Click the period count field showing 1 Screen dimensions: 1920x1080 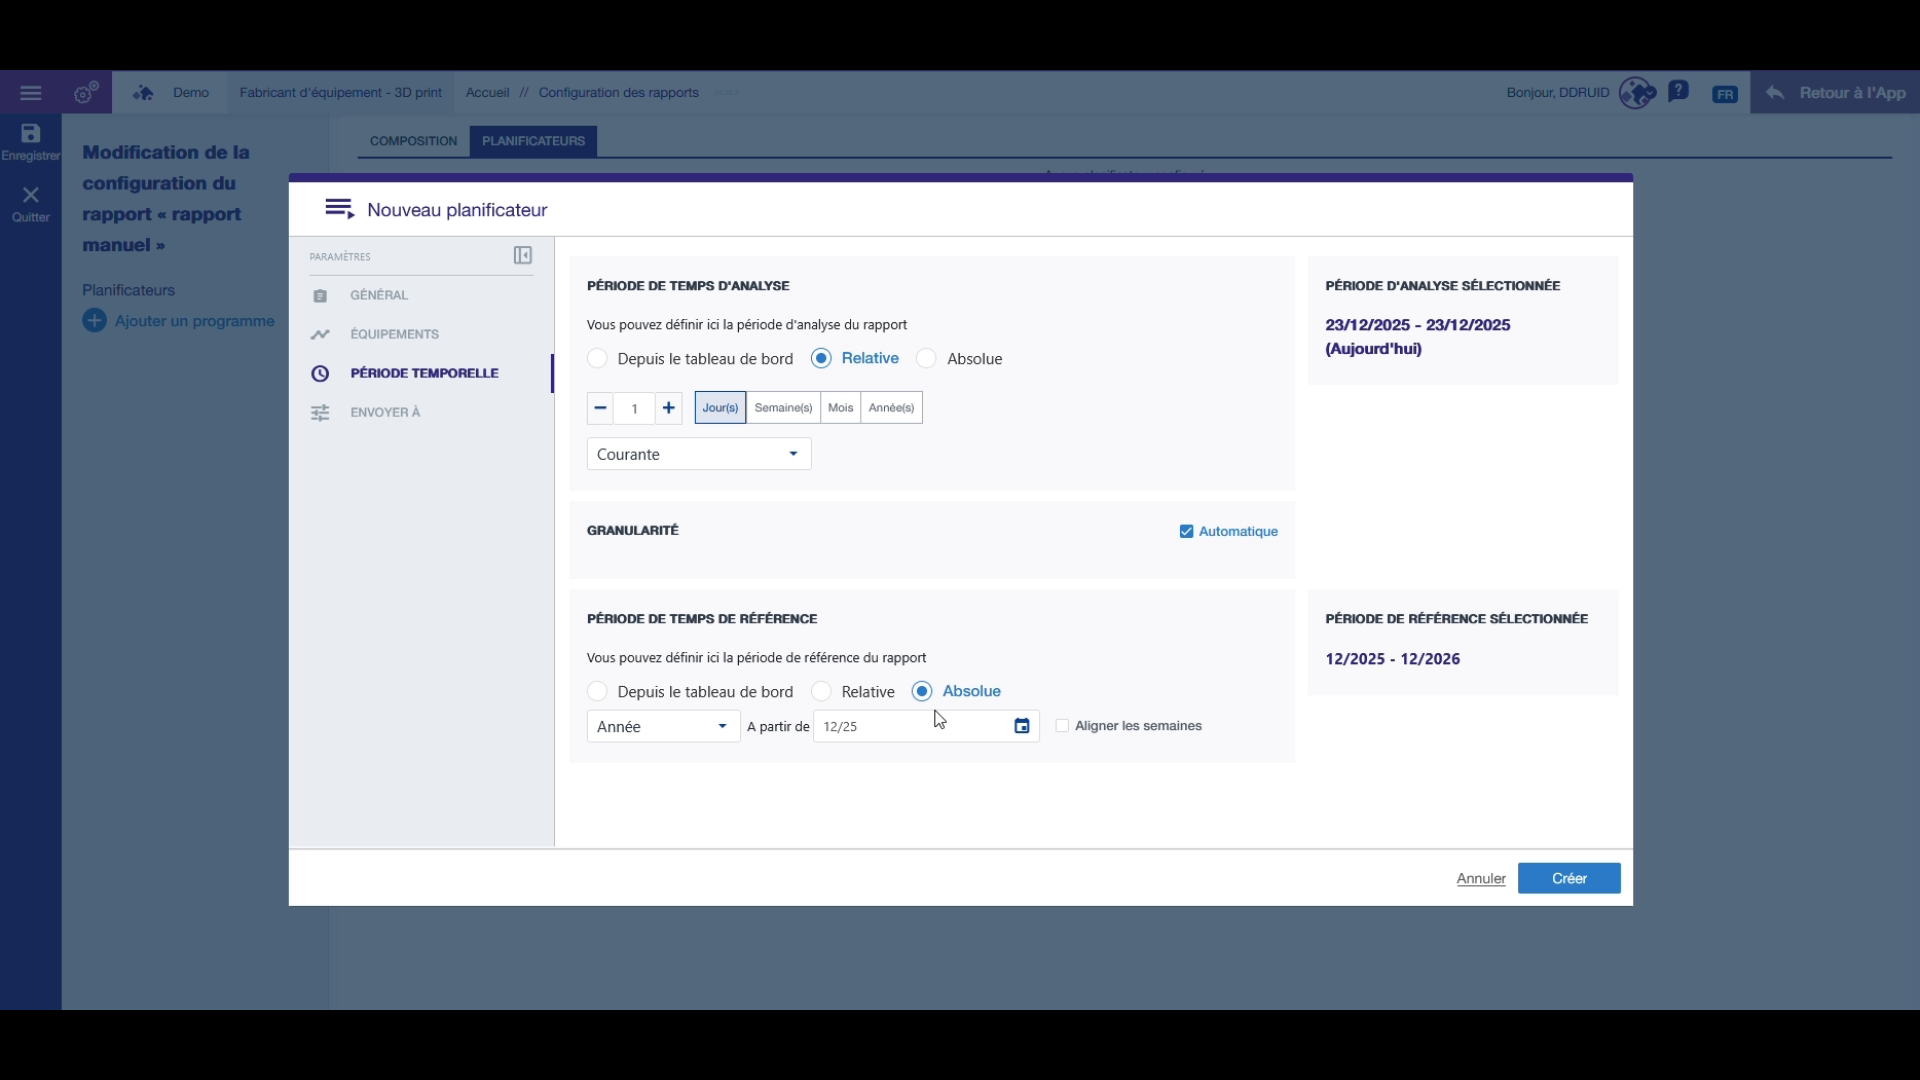pos(634,408)
